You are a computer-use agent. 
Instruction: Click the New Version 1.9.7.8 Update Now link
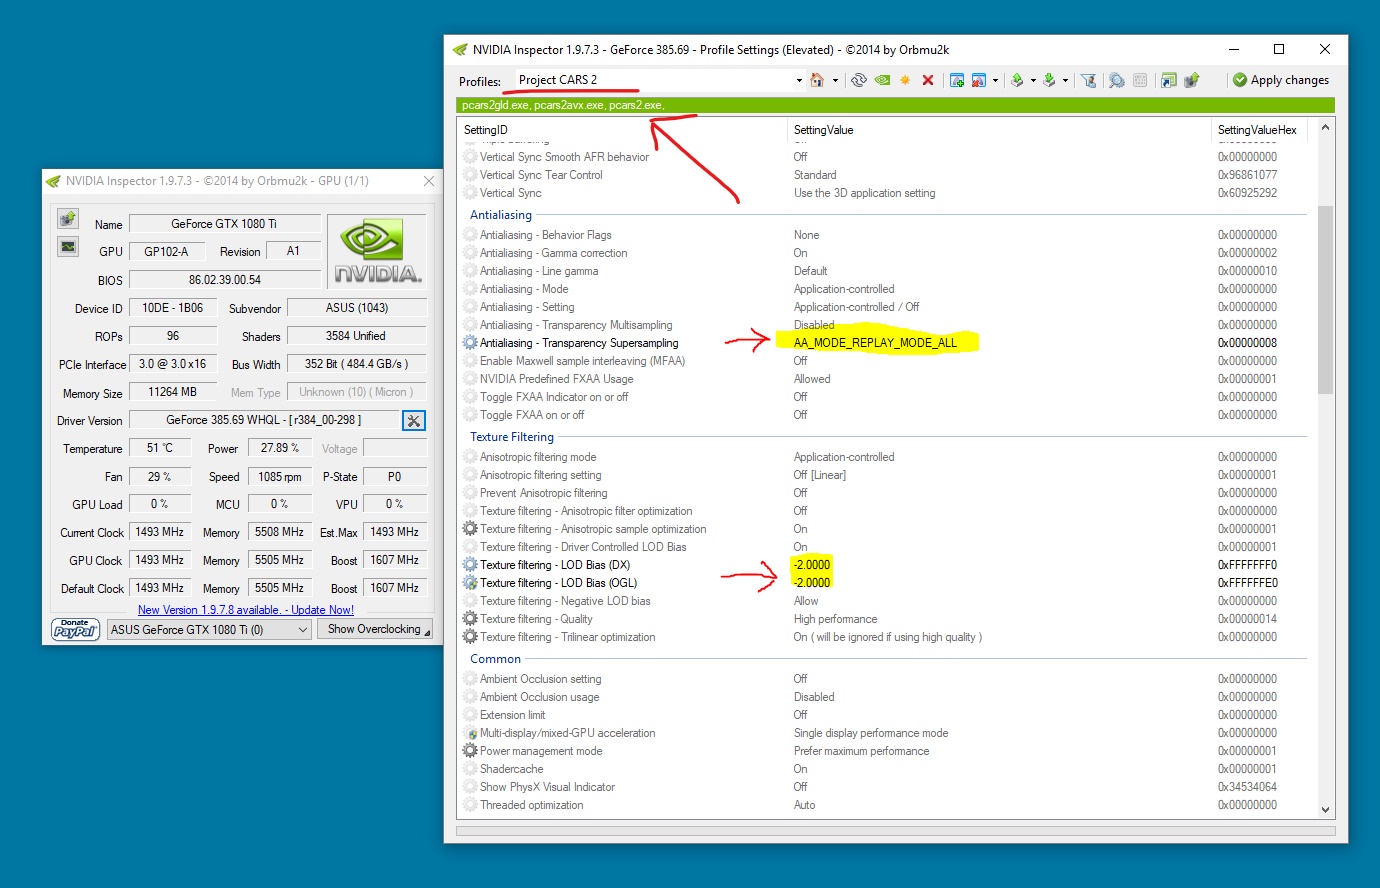(245, 610)
